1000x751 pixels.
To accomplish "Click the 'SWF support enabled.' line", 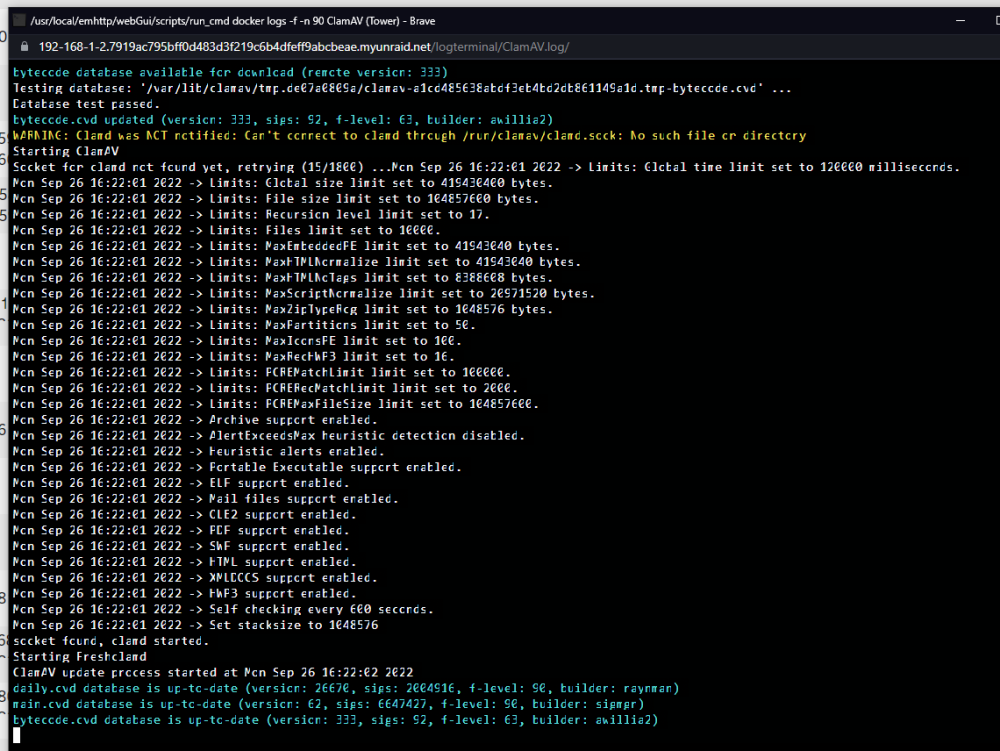I will pyautogui.click(x=181, y=546).
